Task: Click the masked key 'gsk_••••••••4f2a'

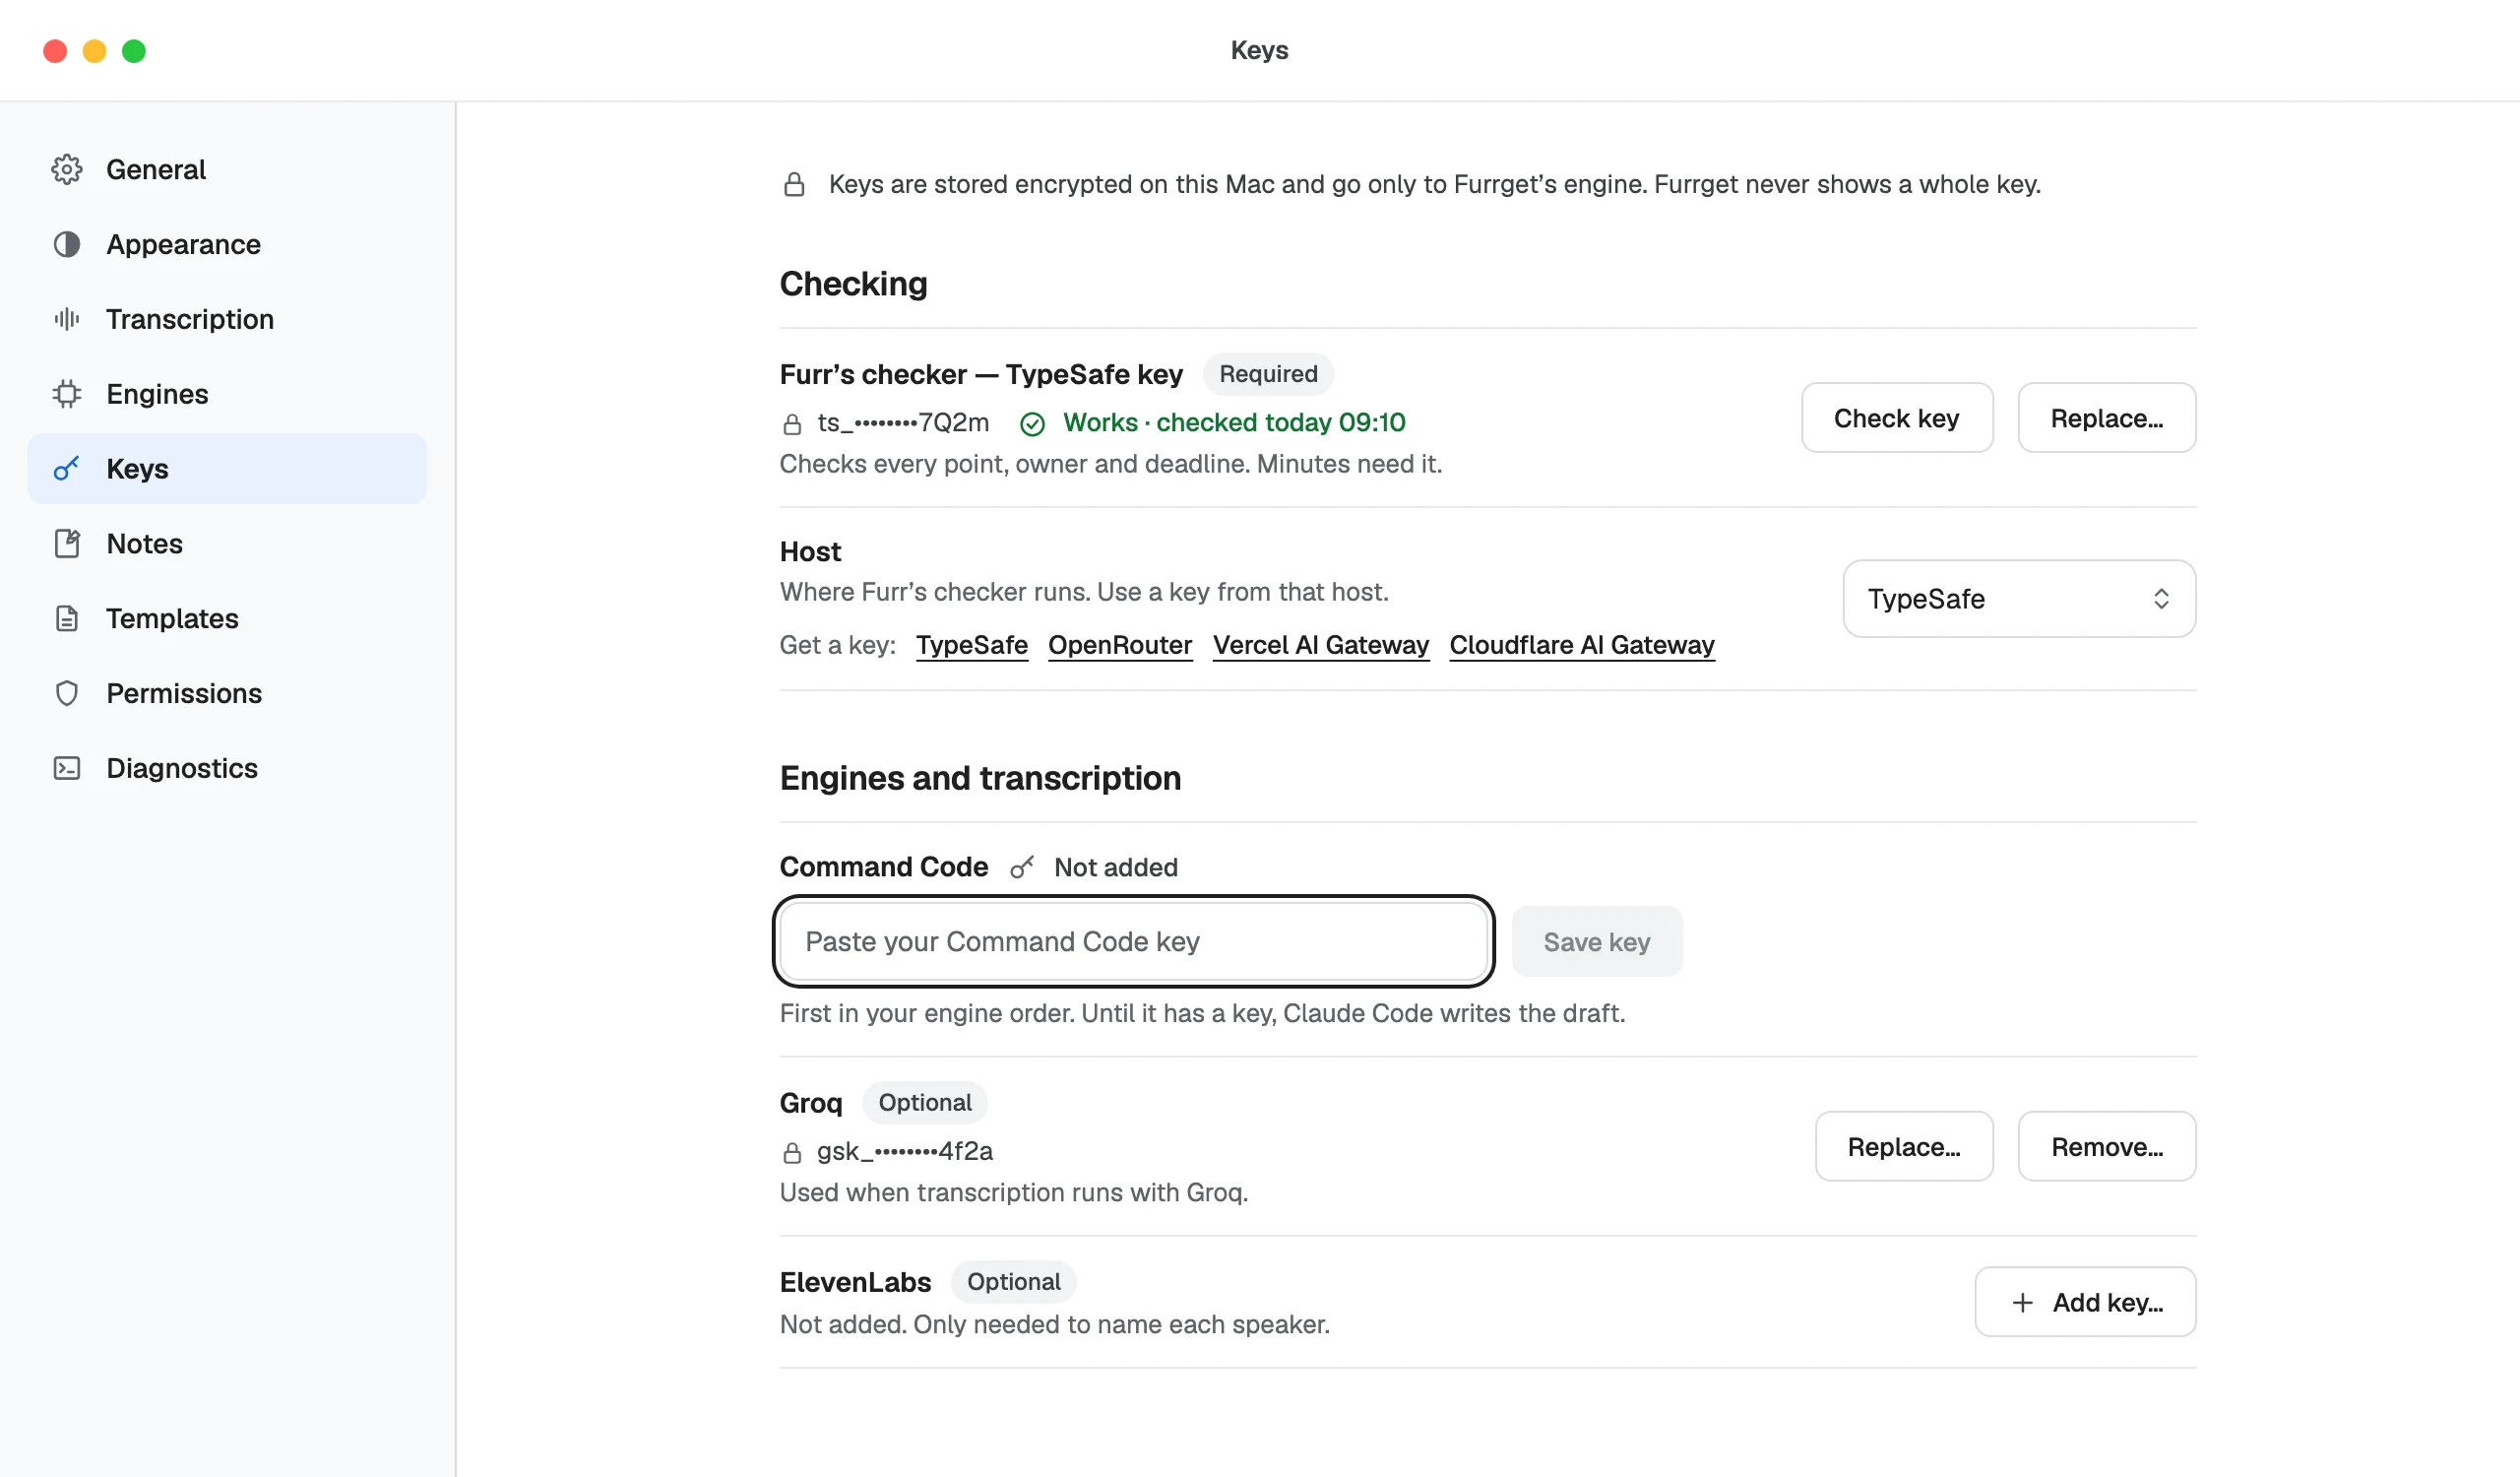Action: tap(905, 1152)
